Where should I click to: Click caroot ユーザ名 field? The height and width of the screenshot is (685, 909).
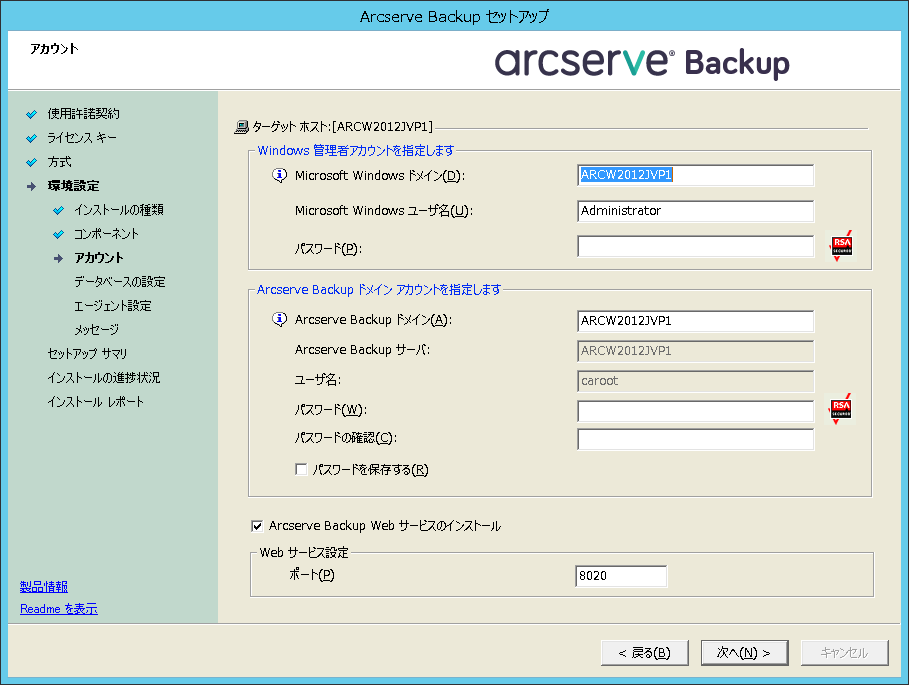pyautogui.click(x=696, y=381)
